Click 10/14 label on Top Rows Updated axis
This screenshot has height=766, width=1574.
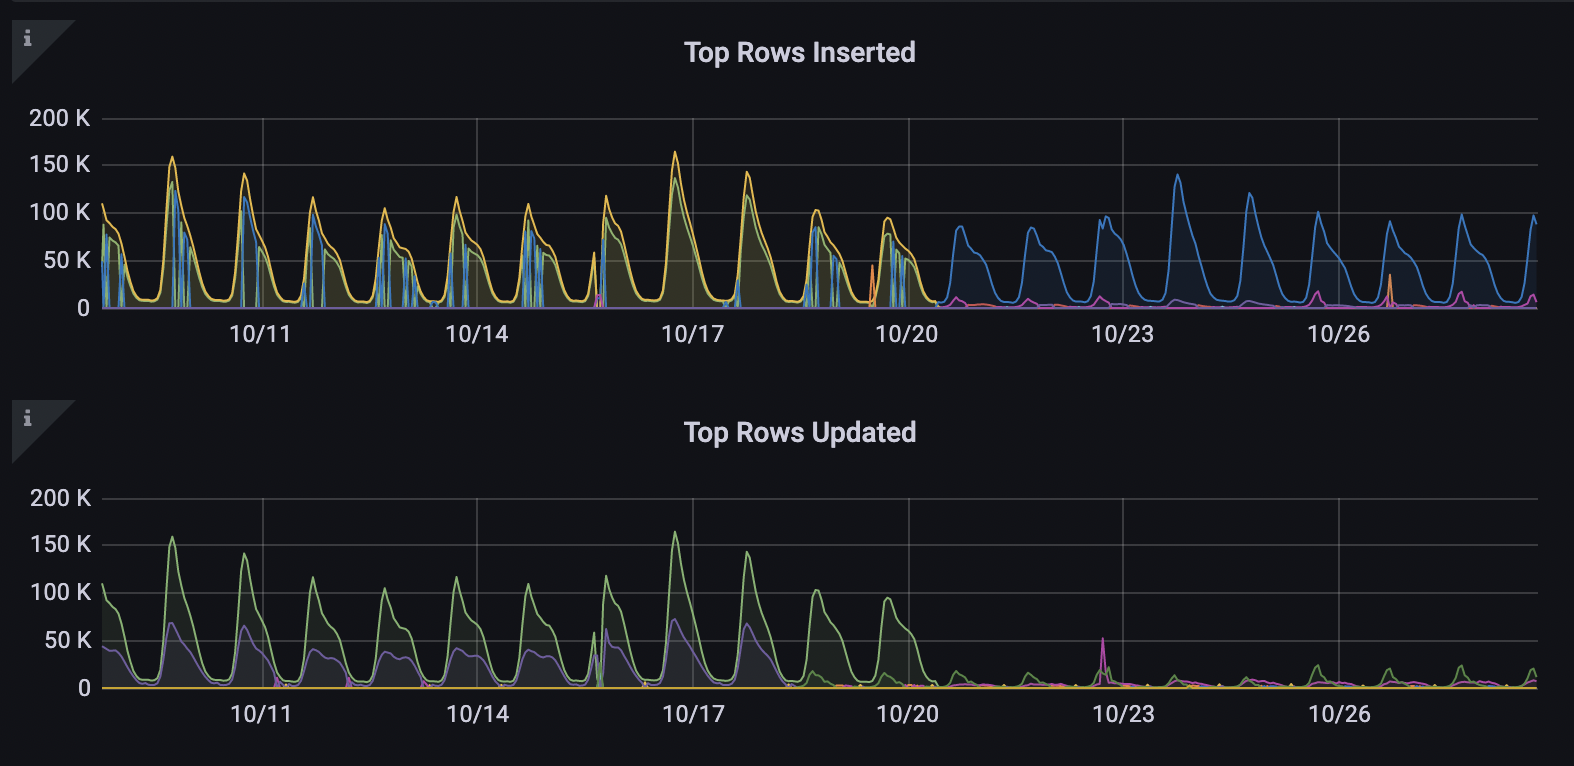click(x=476, y=715)
